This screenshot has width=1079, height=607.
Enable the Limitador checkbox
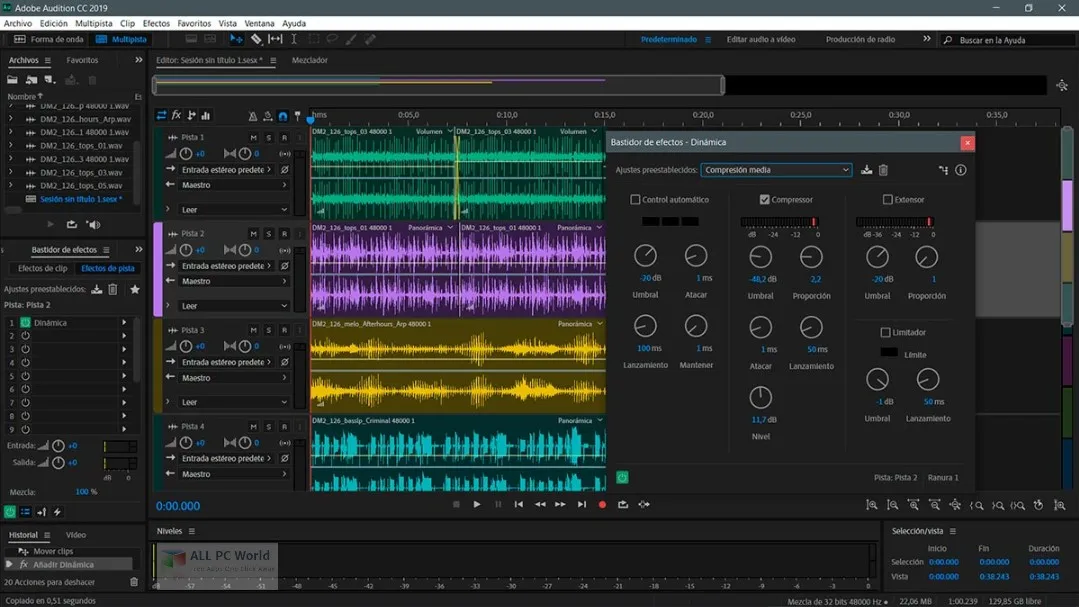887,332
